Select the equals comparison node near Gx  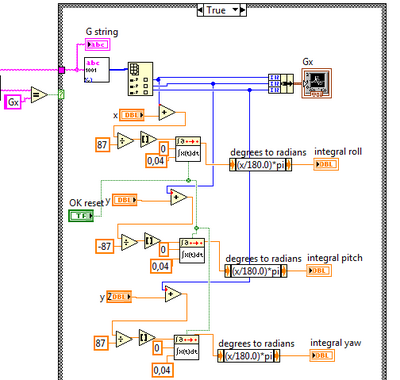pos(39,95)
